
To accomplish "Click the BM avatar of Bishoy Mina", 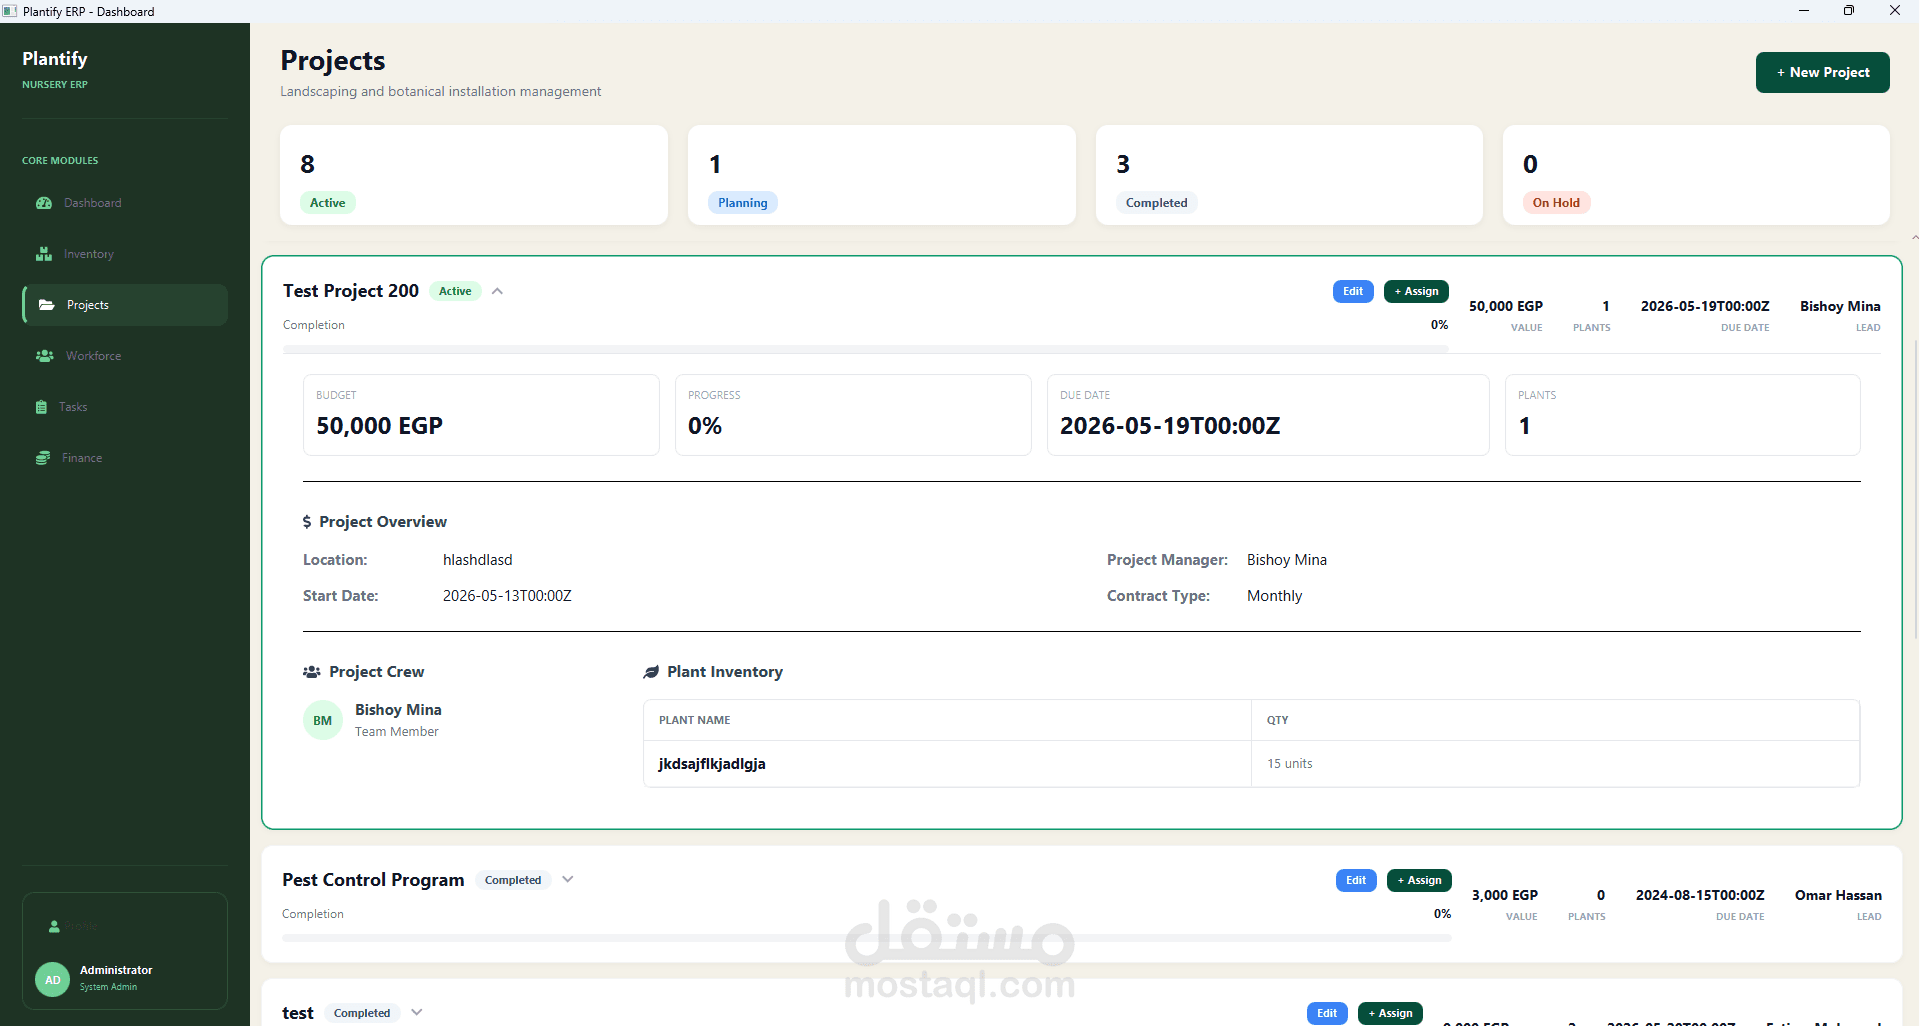I will point(322,720).
